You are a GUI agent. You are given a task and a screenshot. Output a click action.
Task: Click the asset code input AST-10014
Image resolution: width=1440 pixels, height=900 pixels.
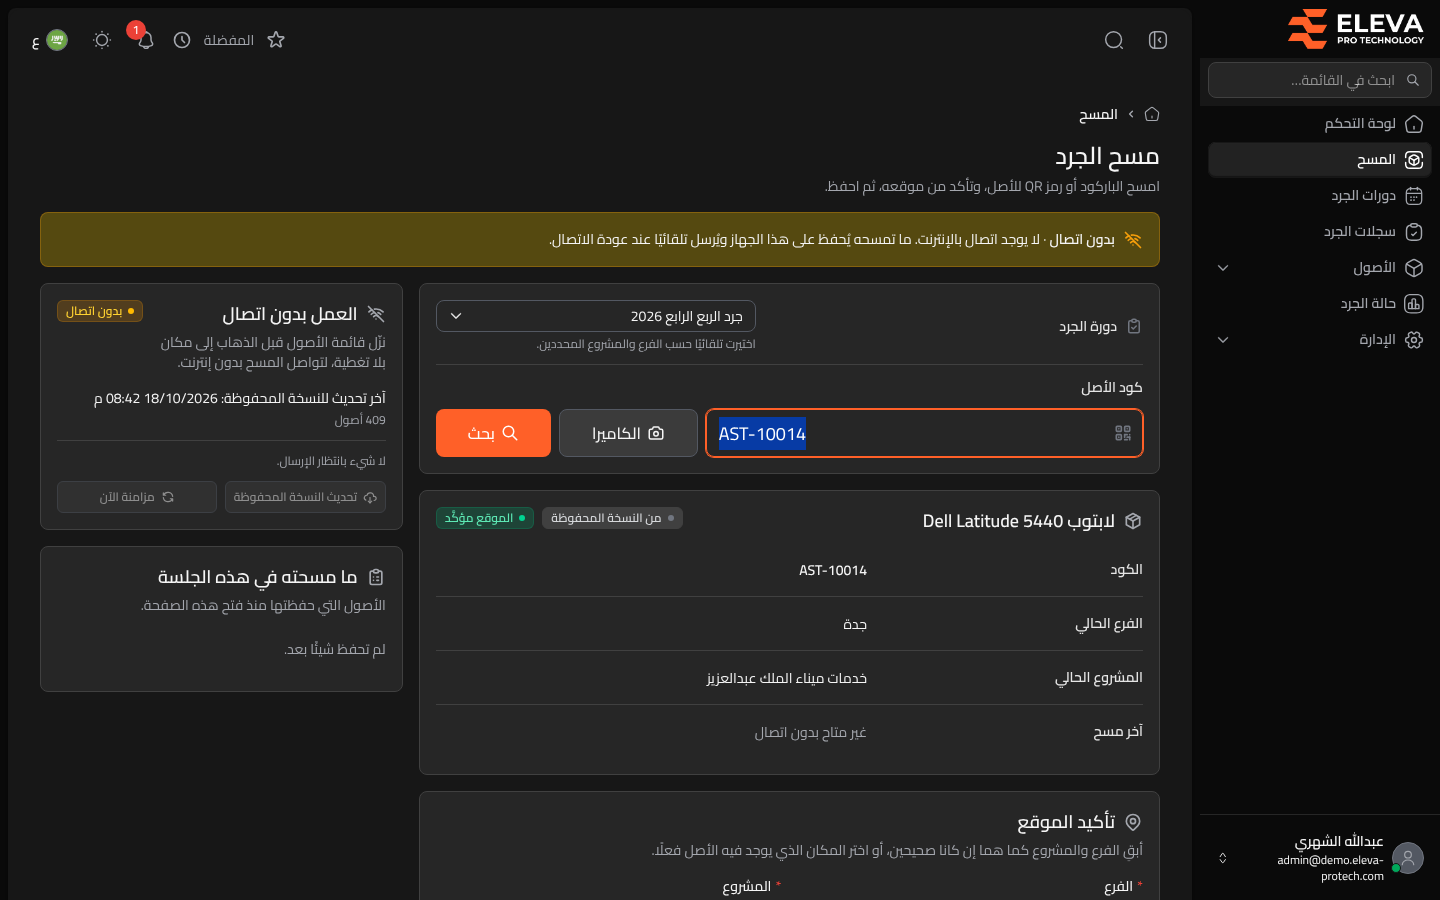pos(924,433)
